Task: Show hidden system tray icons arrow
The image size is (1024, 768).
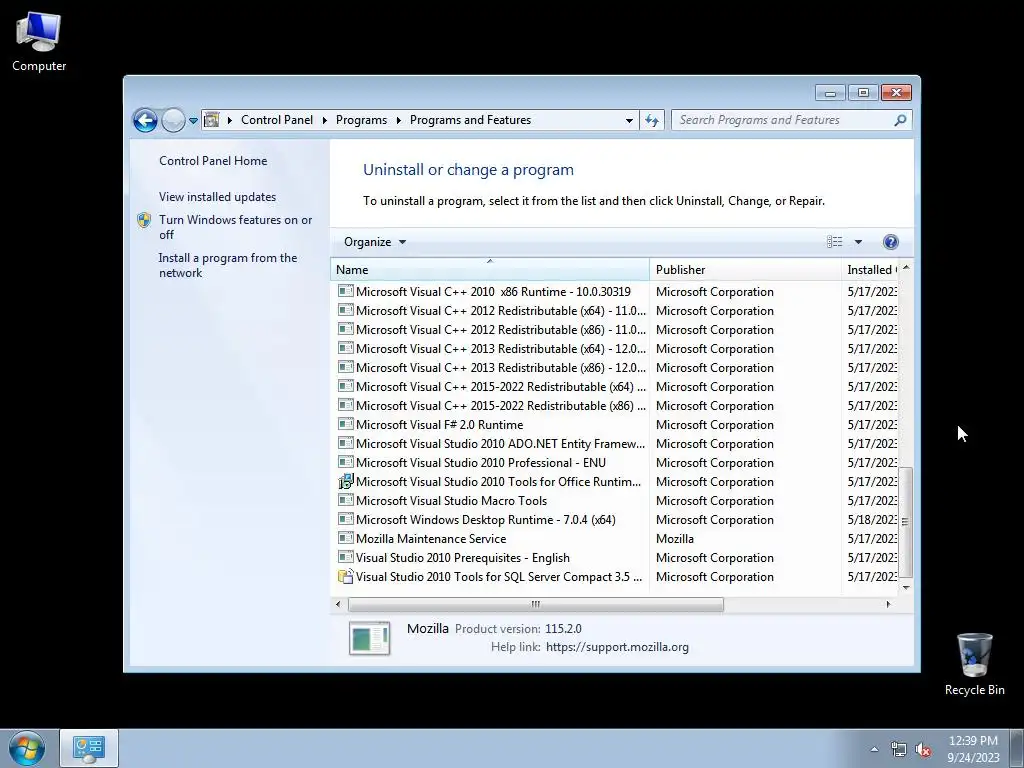Action: coord(874,749)
